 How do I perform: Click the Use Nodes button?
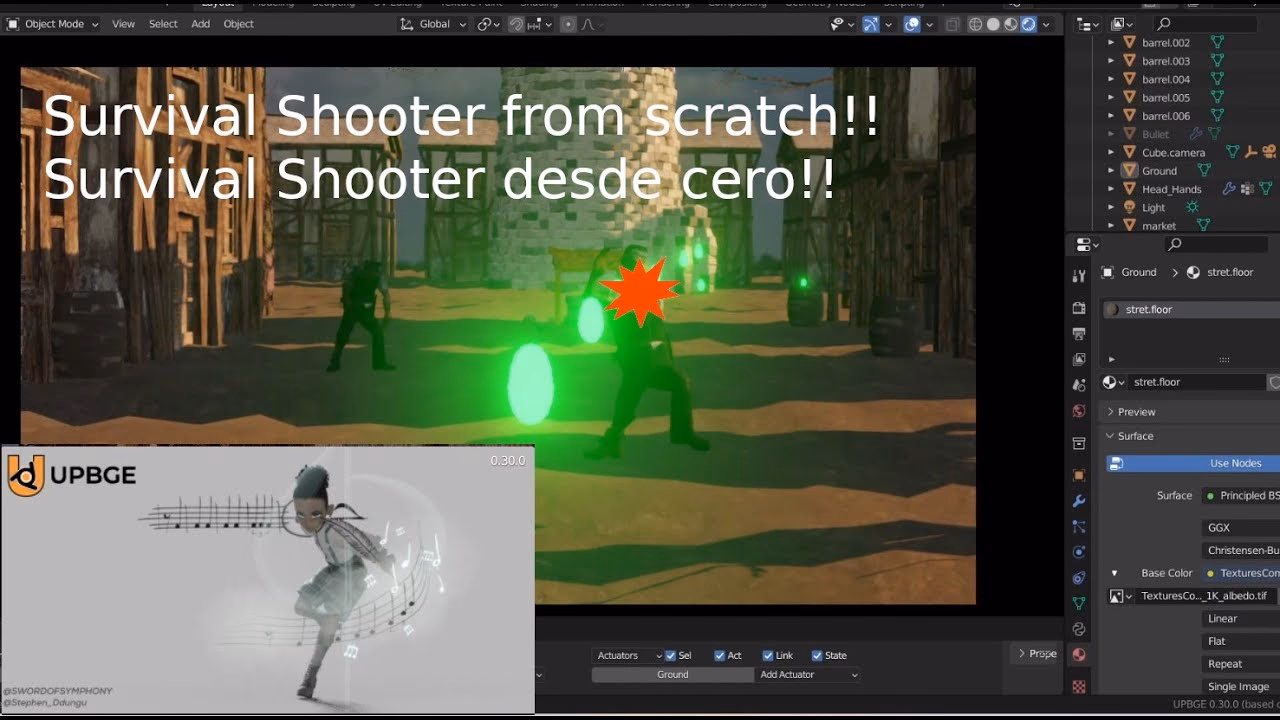point(1193,463)
